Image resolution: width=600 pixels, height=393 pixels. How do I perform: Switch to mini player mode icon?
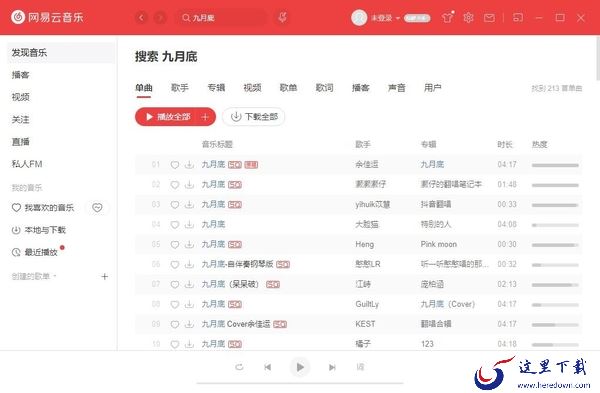[518, 18]
